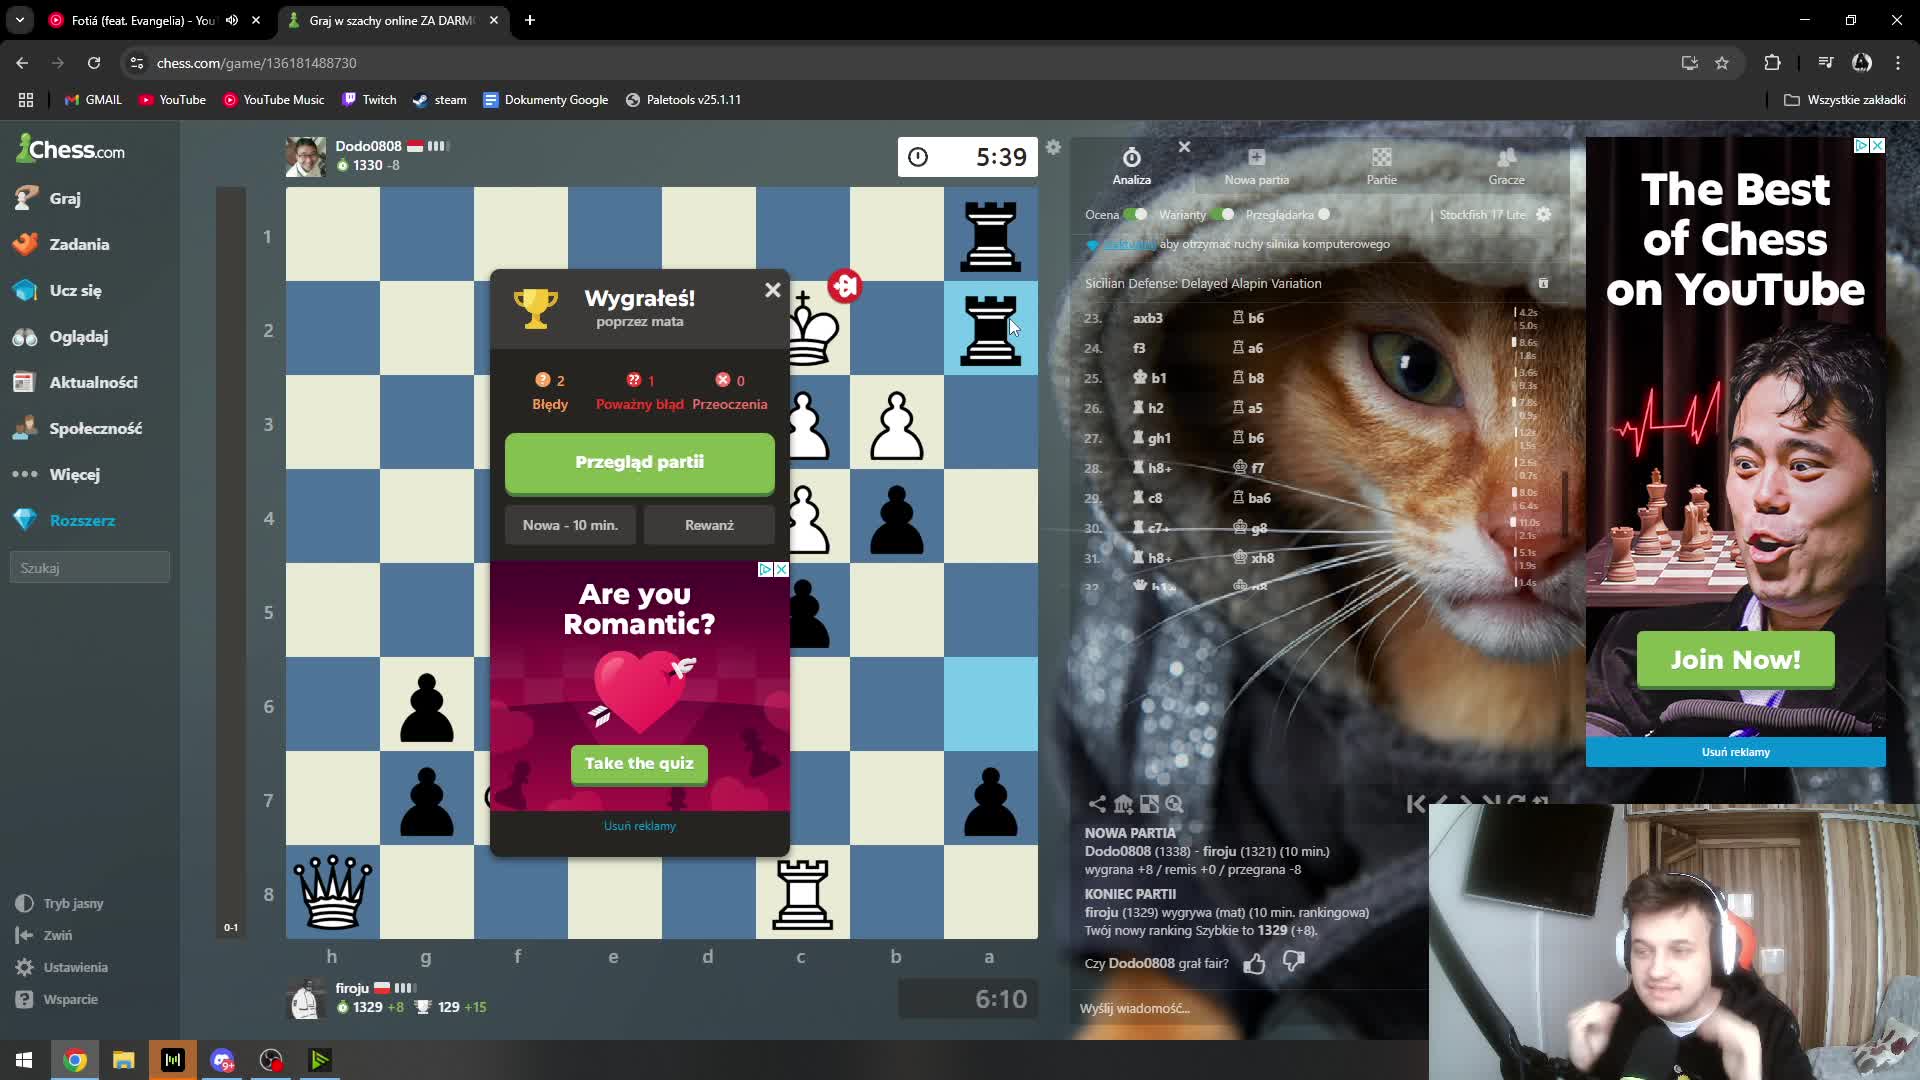
Task: Click the board editor icon
Action: click(1149, 804)
